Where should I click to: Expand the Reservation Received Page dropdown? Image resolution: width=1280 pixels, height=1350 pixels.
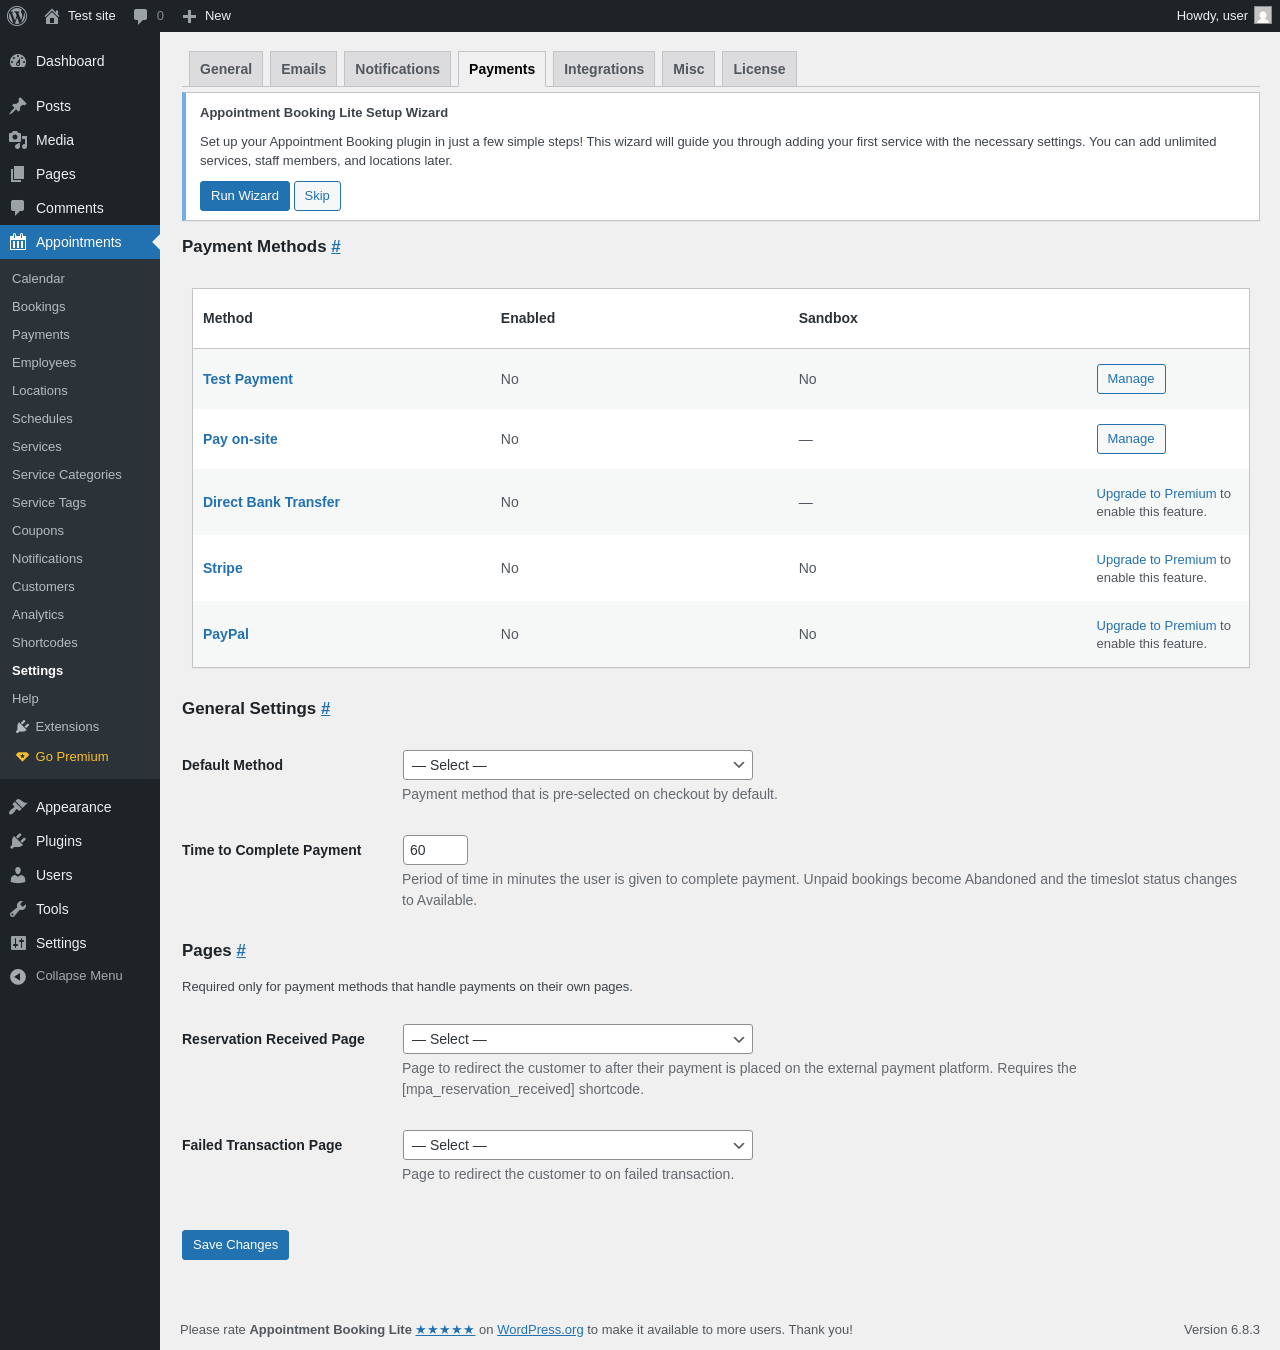(x=577, y=1039)
